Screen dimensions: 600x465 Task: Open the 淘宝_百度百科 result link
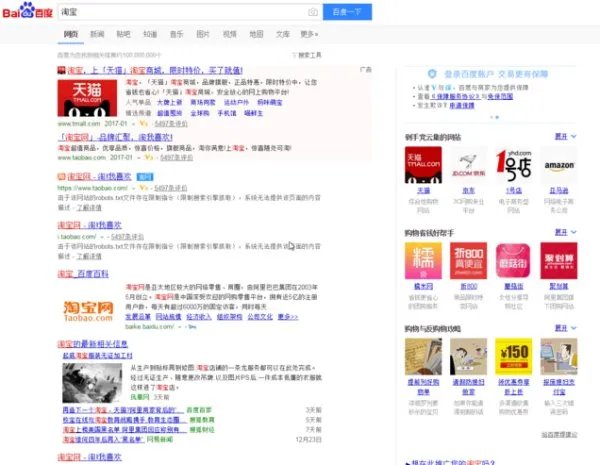tap(83, 274)
